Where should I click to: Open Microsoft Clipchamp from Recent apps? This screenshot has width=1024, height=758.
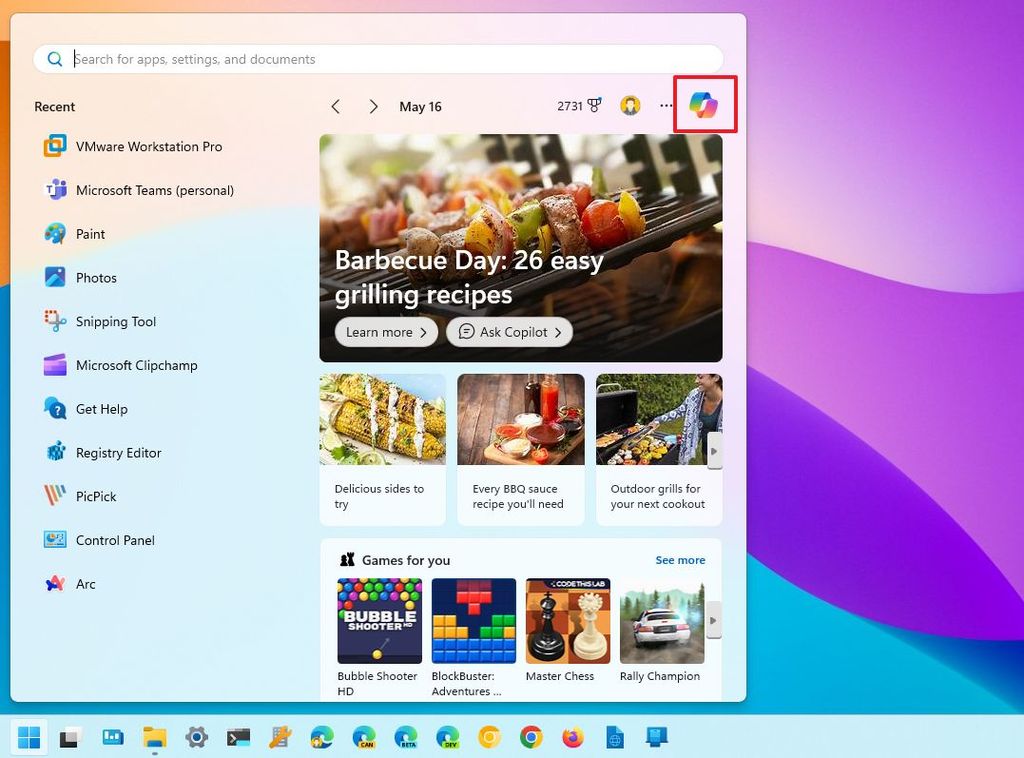click(x=137, y=365)
